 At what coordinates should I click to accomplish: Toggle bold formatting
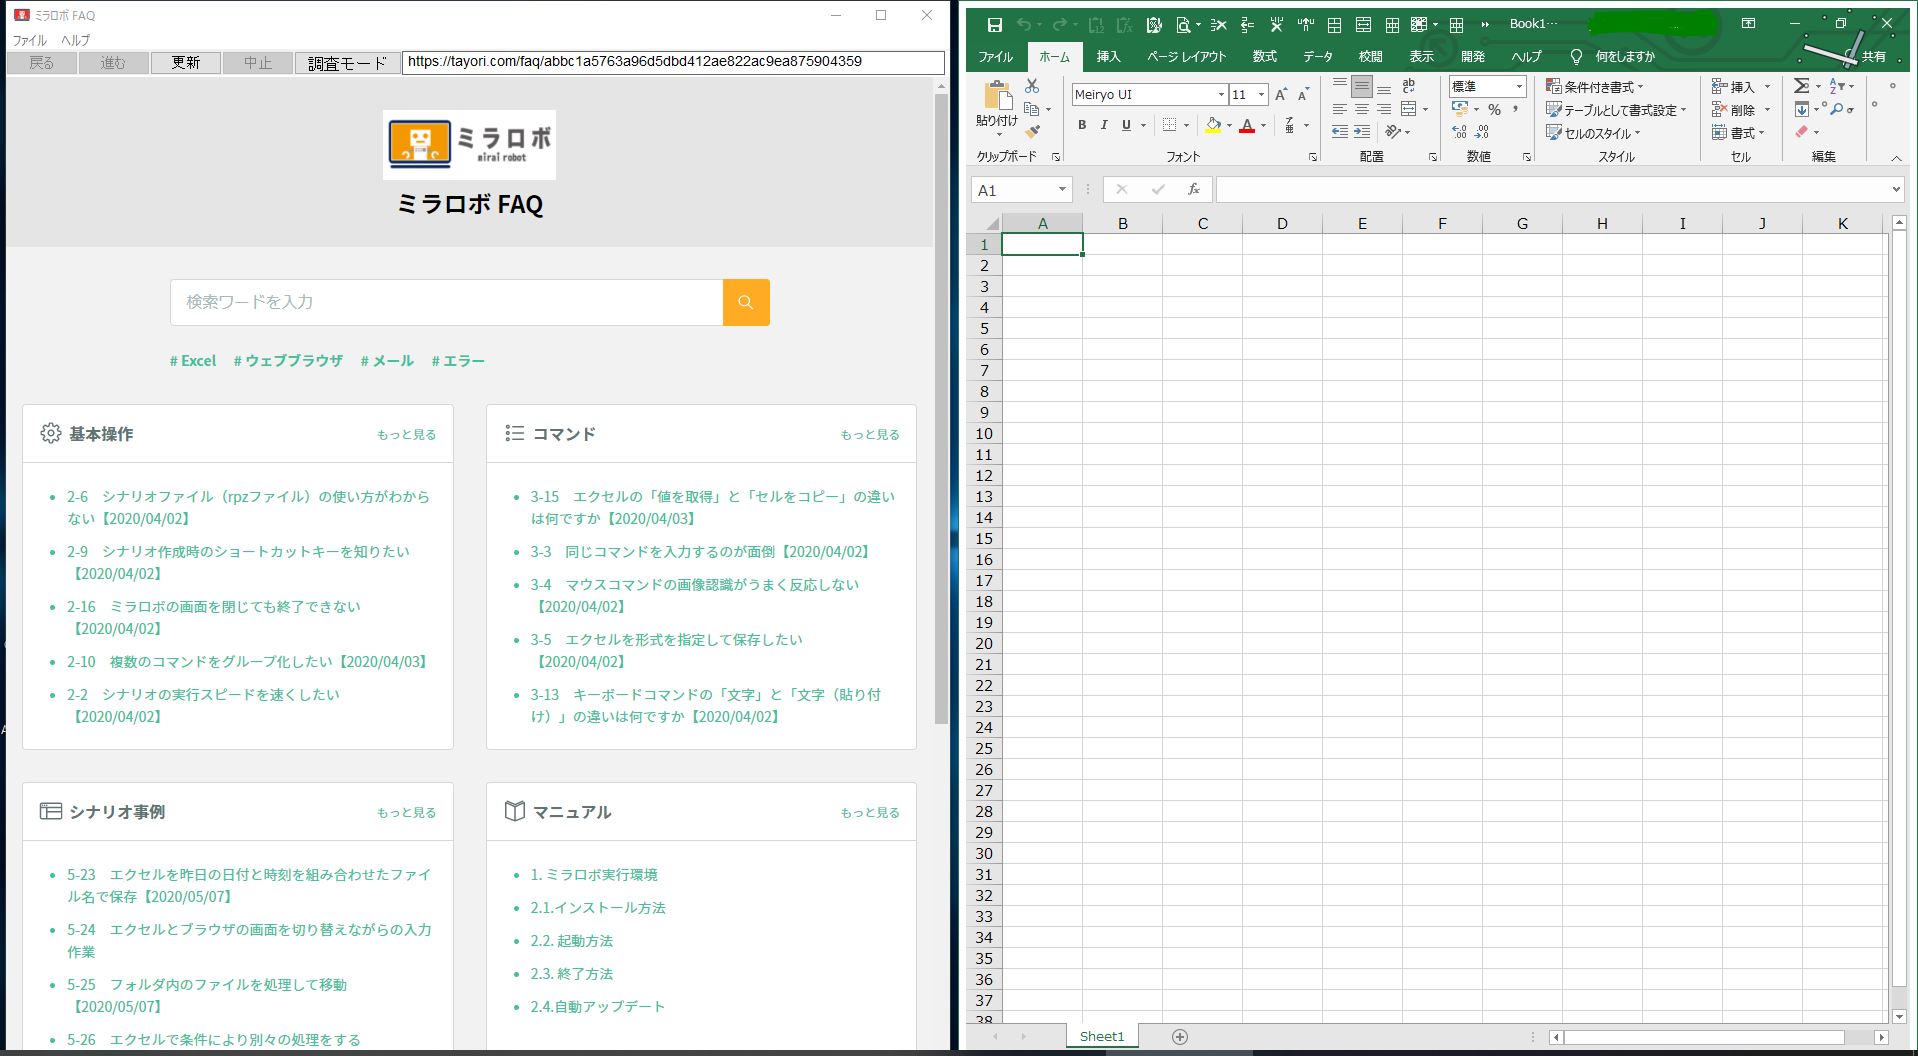point(1081,125)
